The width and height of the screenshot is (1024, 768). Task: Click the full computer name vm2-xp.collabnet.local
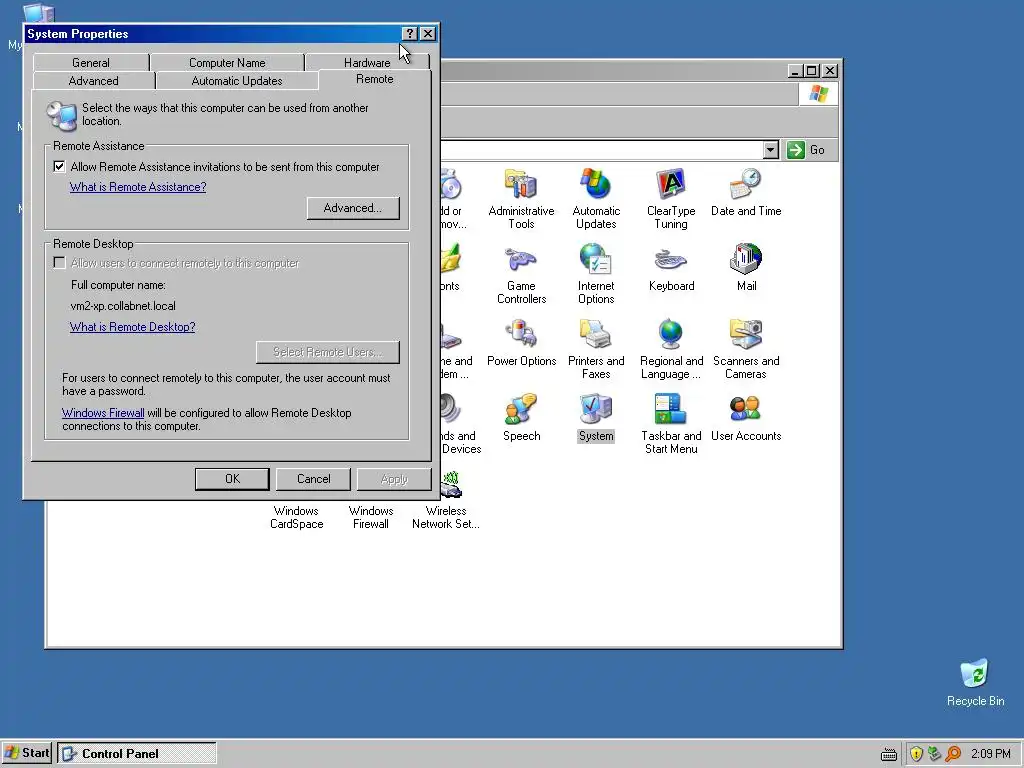123,306
